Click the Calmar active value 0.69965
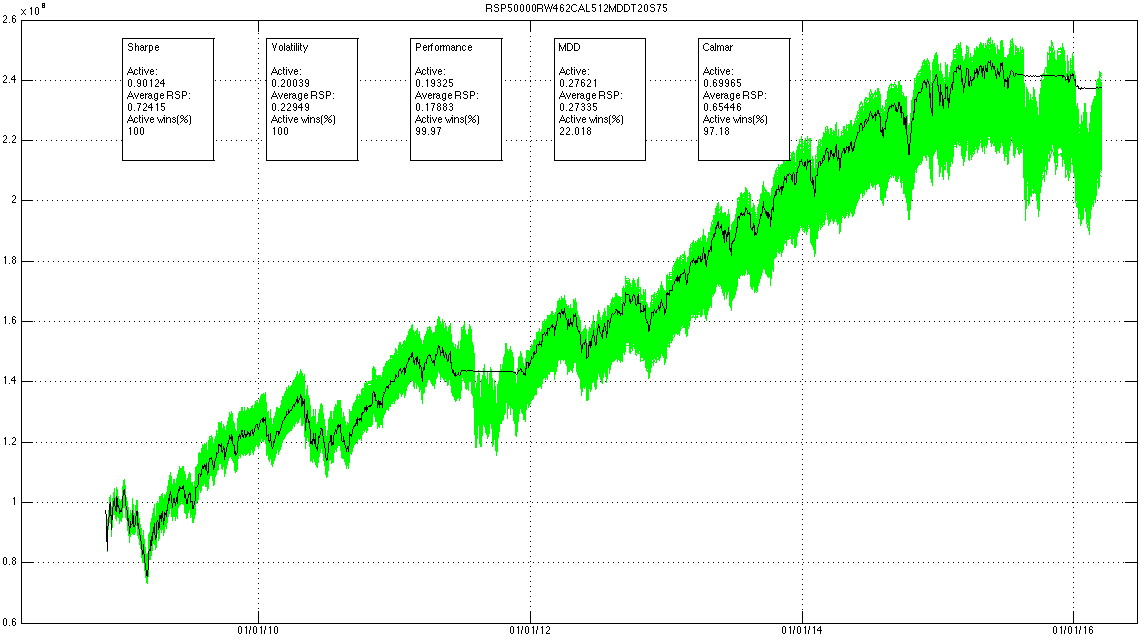1146x640 pixels. (722, 83)
